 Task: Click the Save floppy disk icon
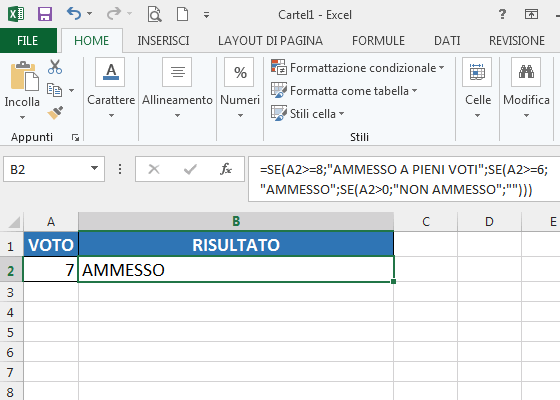45,14
